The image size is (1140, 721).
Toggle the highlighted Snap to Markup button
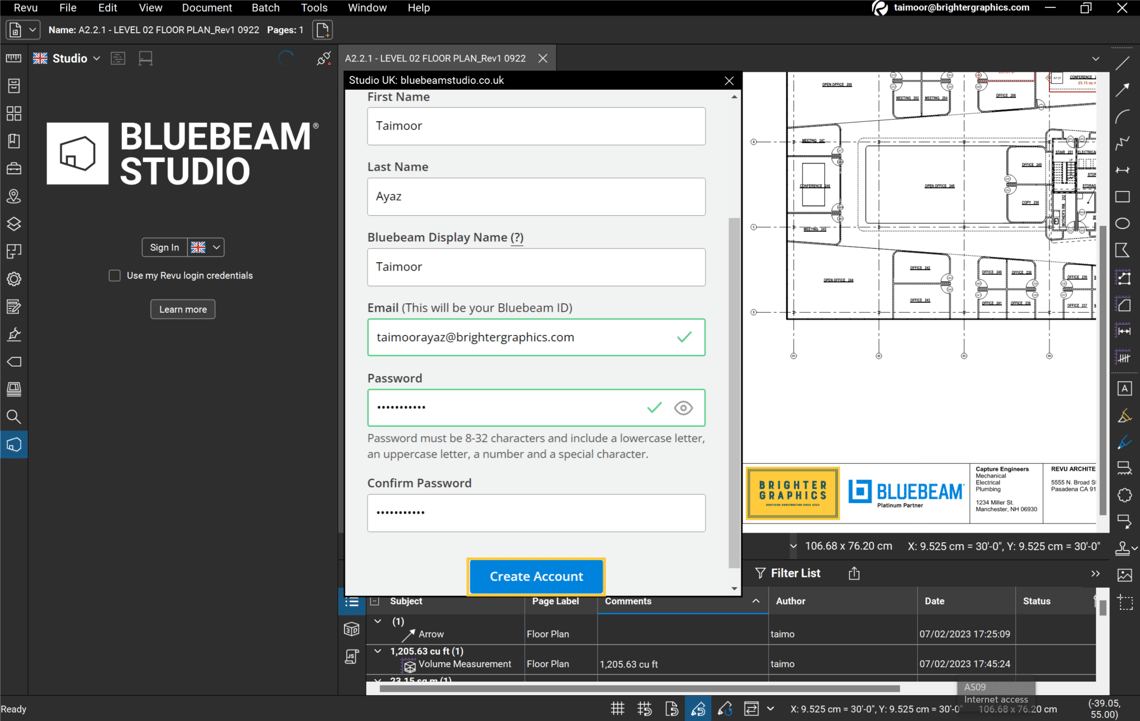click(698, 709)
